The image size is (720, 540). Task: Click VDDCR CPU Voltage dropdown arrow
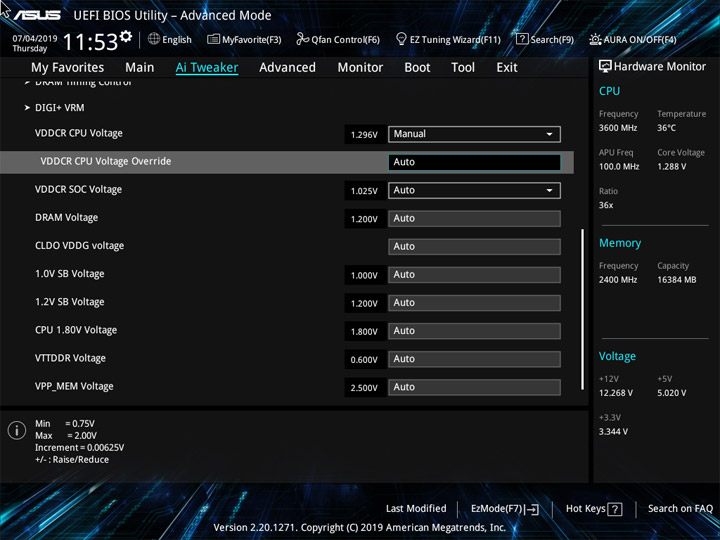[x=549, y=134]
